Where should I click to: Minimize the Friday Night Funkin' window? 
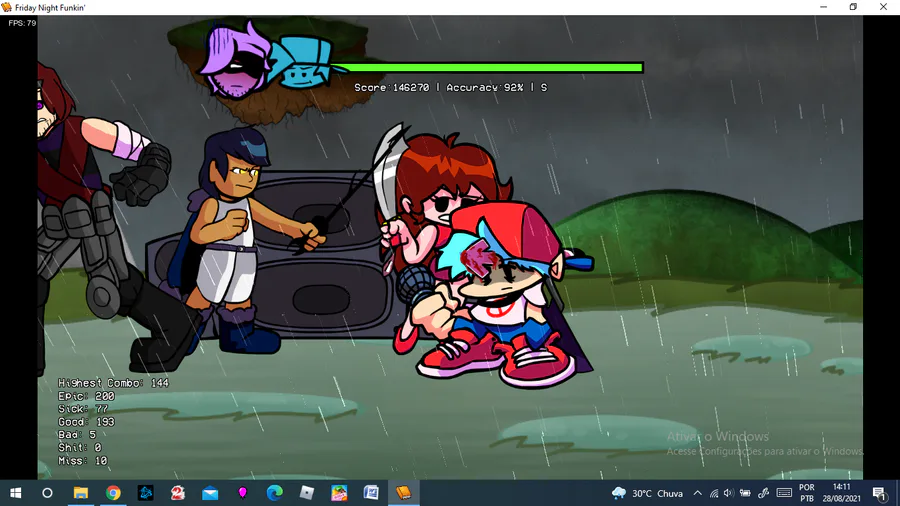[824, 7]
